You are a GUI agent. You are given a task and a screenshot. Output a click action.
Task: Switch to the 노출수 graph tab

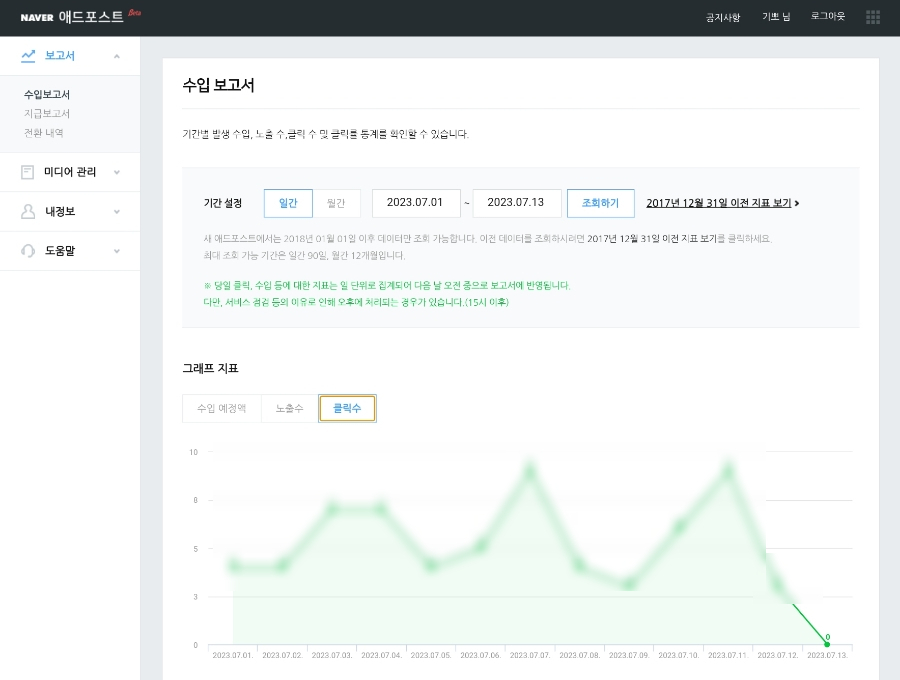[289, 409]
